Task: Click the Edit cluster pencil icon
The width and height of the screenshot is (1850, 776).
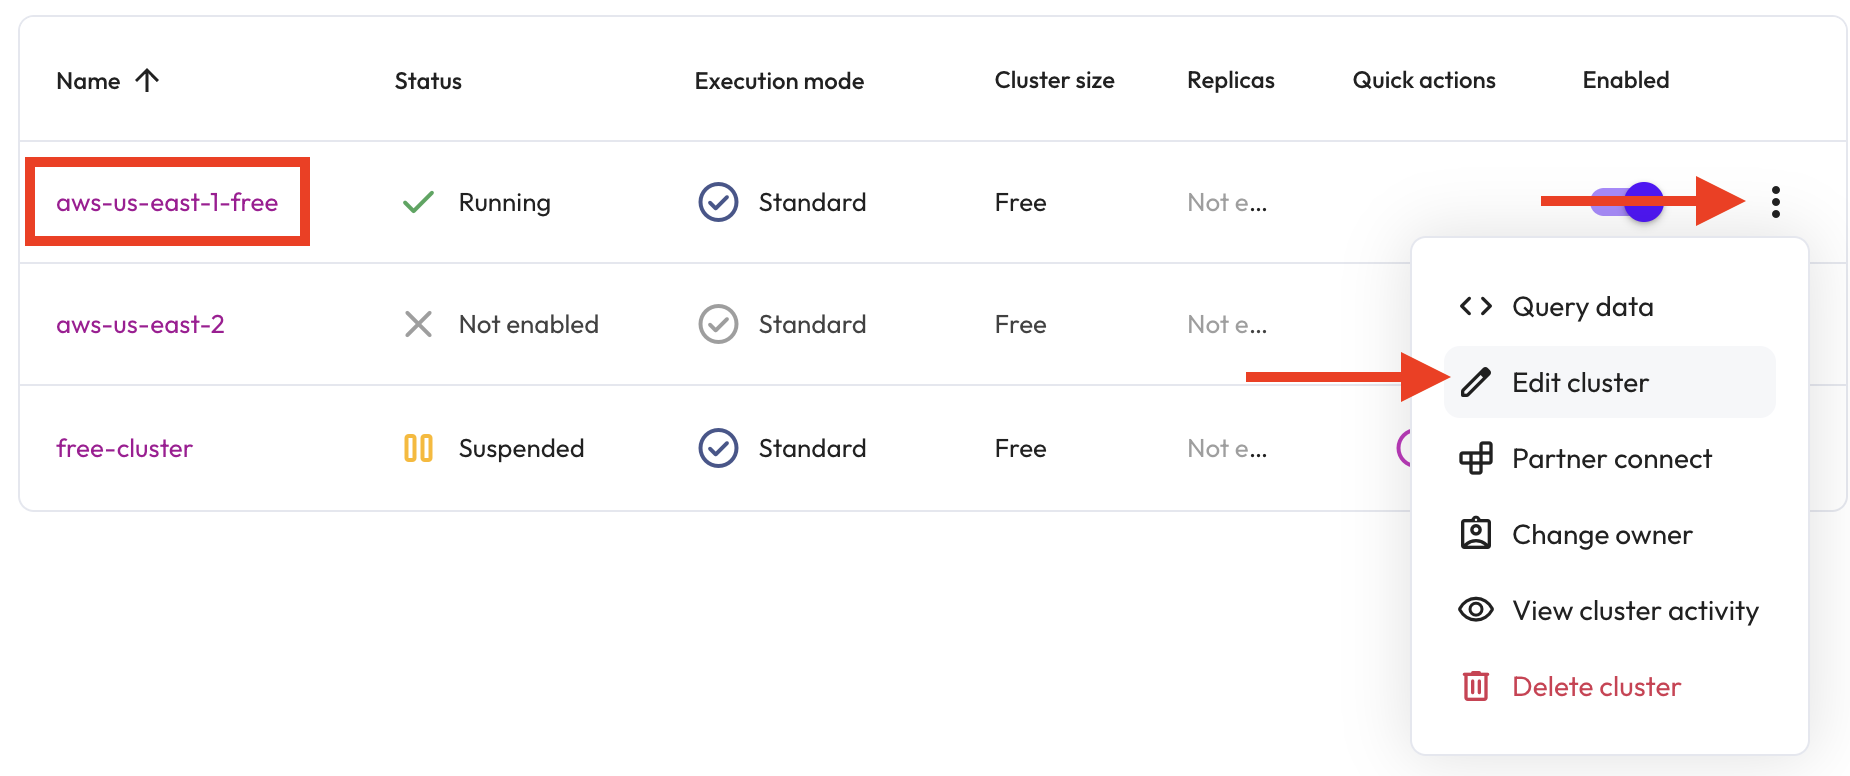Action: [x=1475, y=382]
